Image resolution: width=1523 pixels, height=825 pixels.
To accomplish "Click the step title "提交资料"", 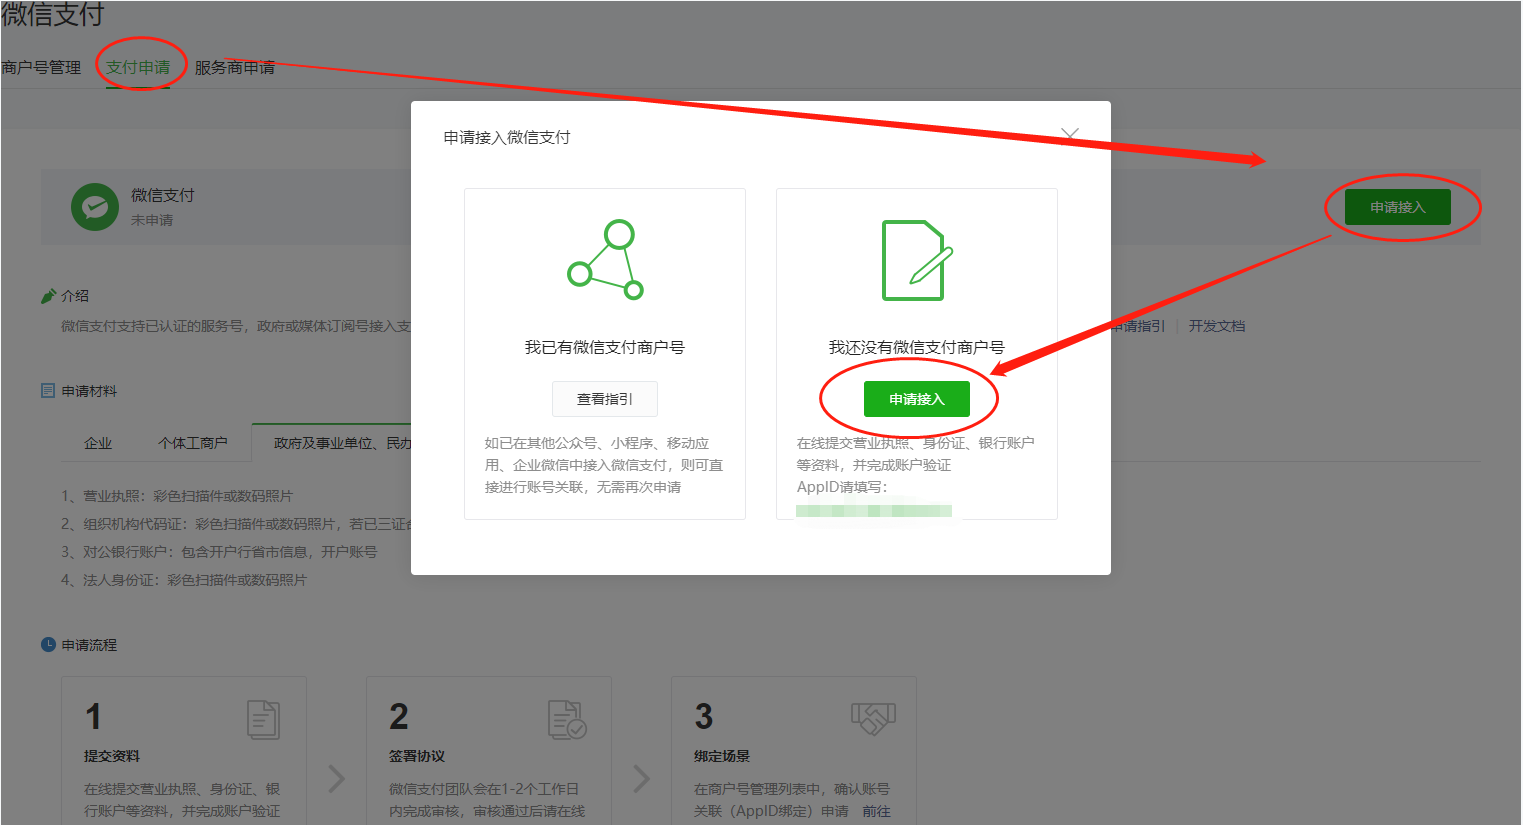I will 112,756.
